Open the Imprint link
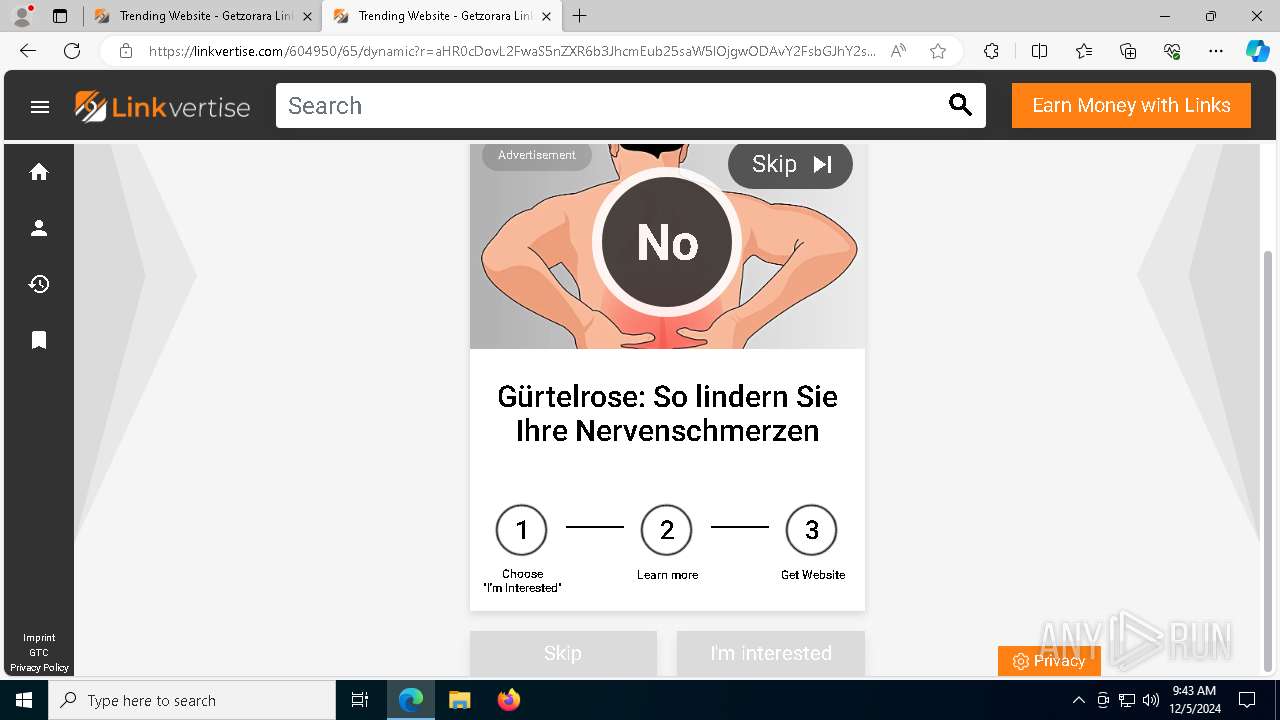 click(x=39, y=638)
